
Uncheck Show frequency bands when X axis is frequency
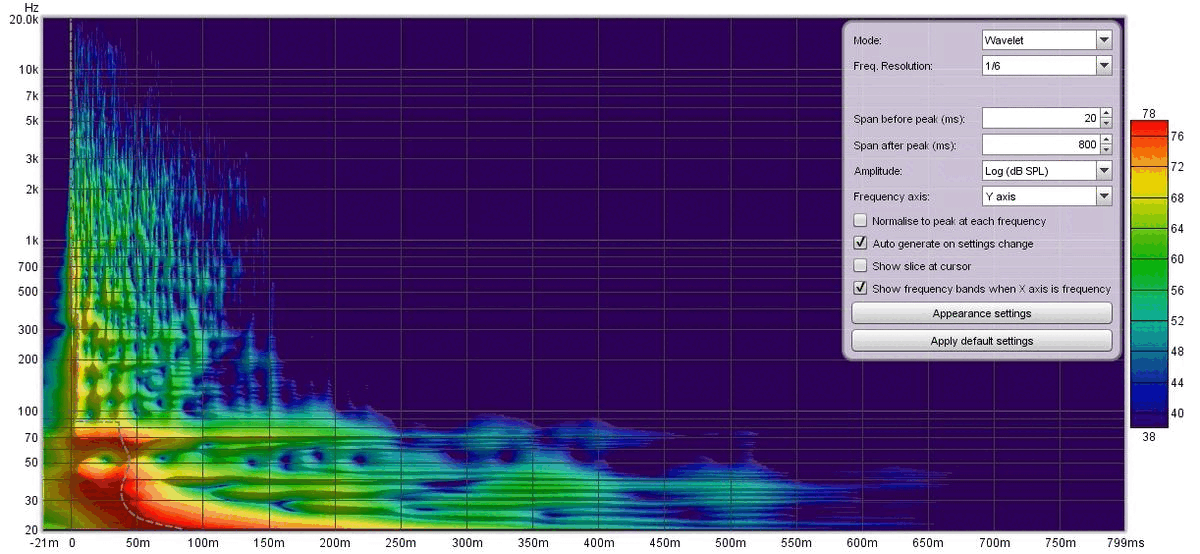(x=860, y=288)
